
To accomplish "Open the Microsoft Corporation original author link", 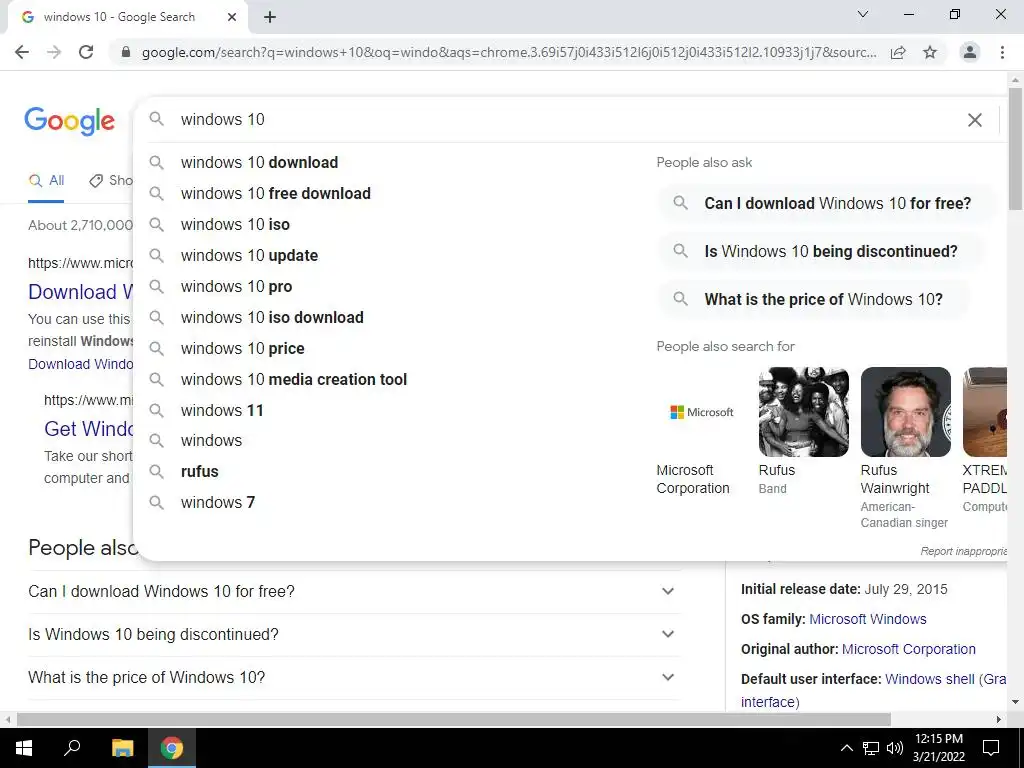I will (x=908, y=649).
